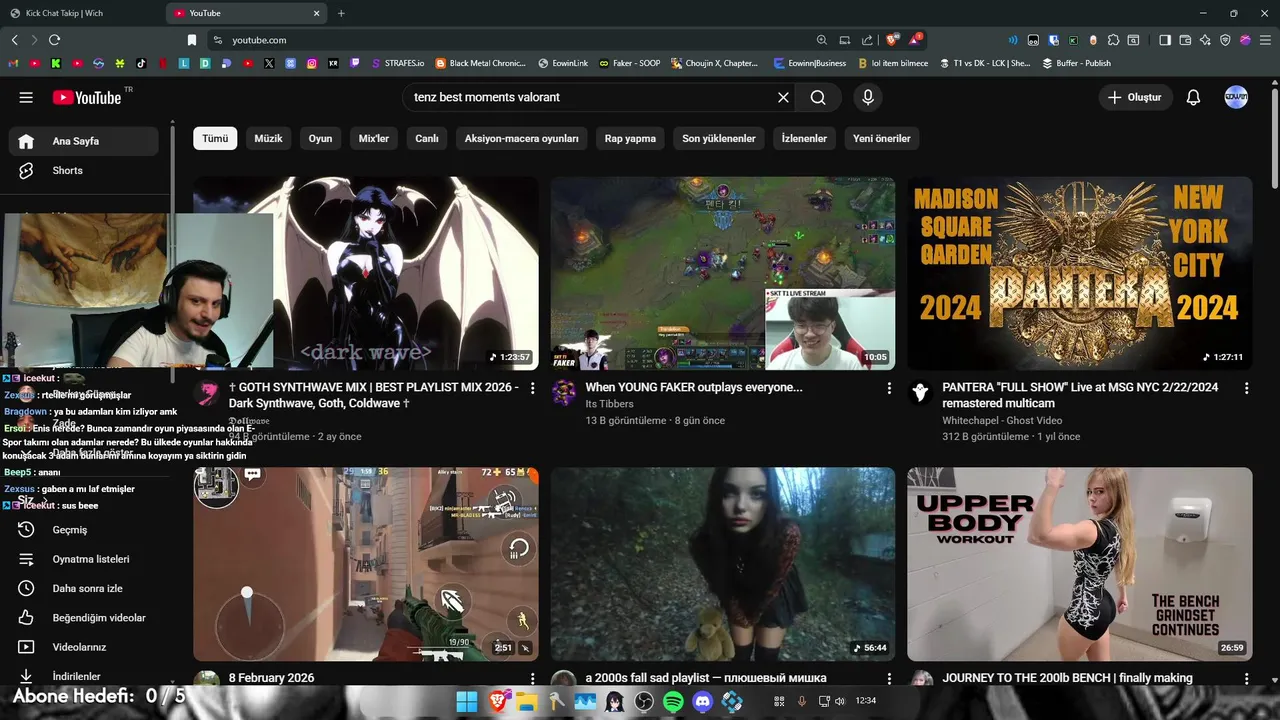Click the youtube.com address bar
This screenshot has width=1280, height=720.
(x=510, y=40)
